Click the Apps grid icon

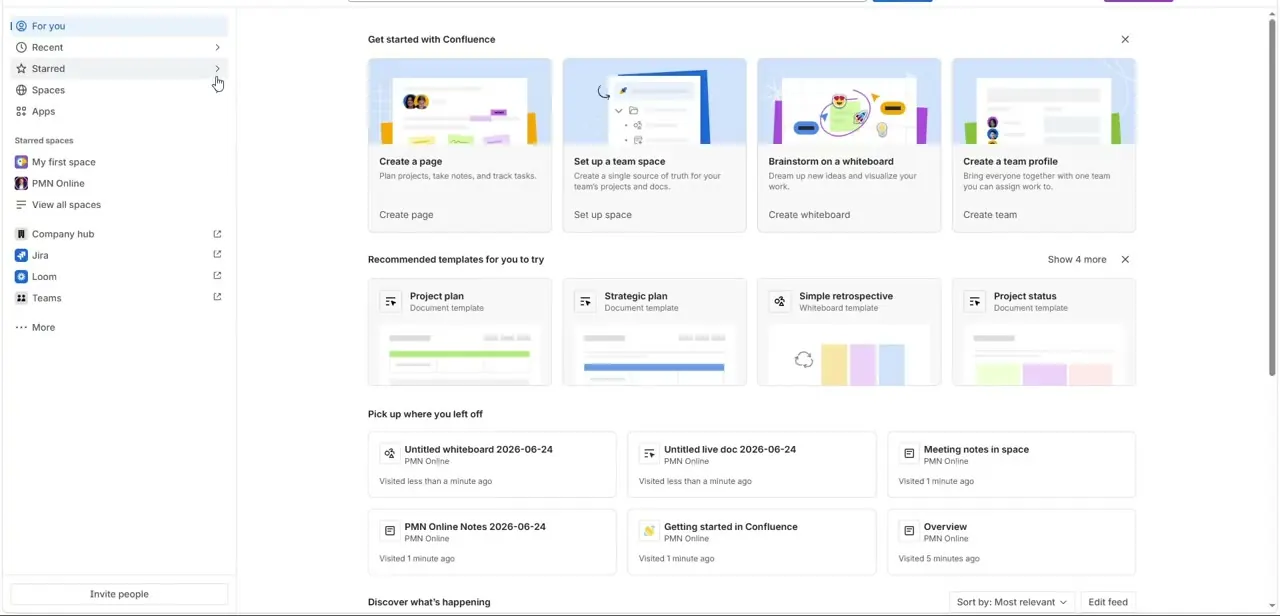point(21,111)
